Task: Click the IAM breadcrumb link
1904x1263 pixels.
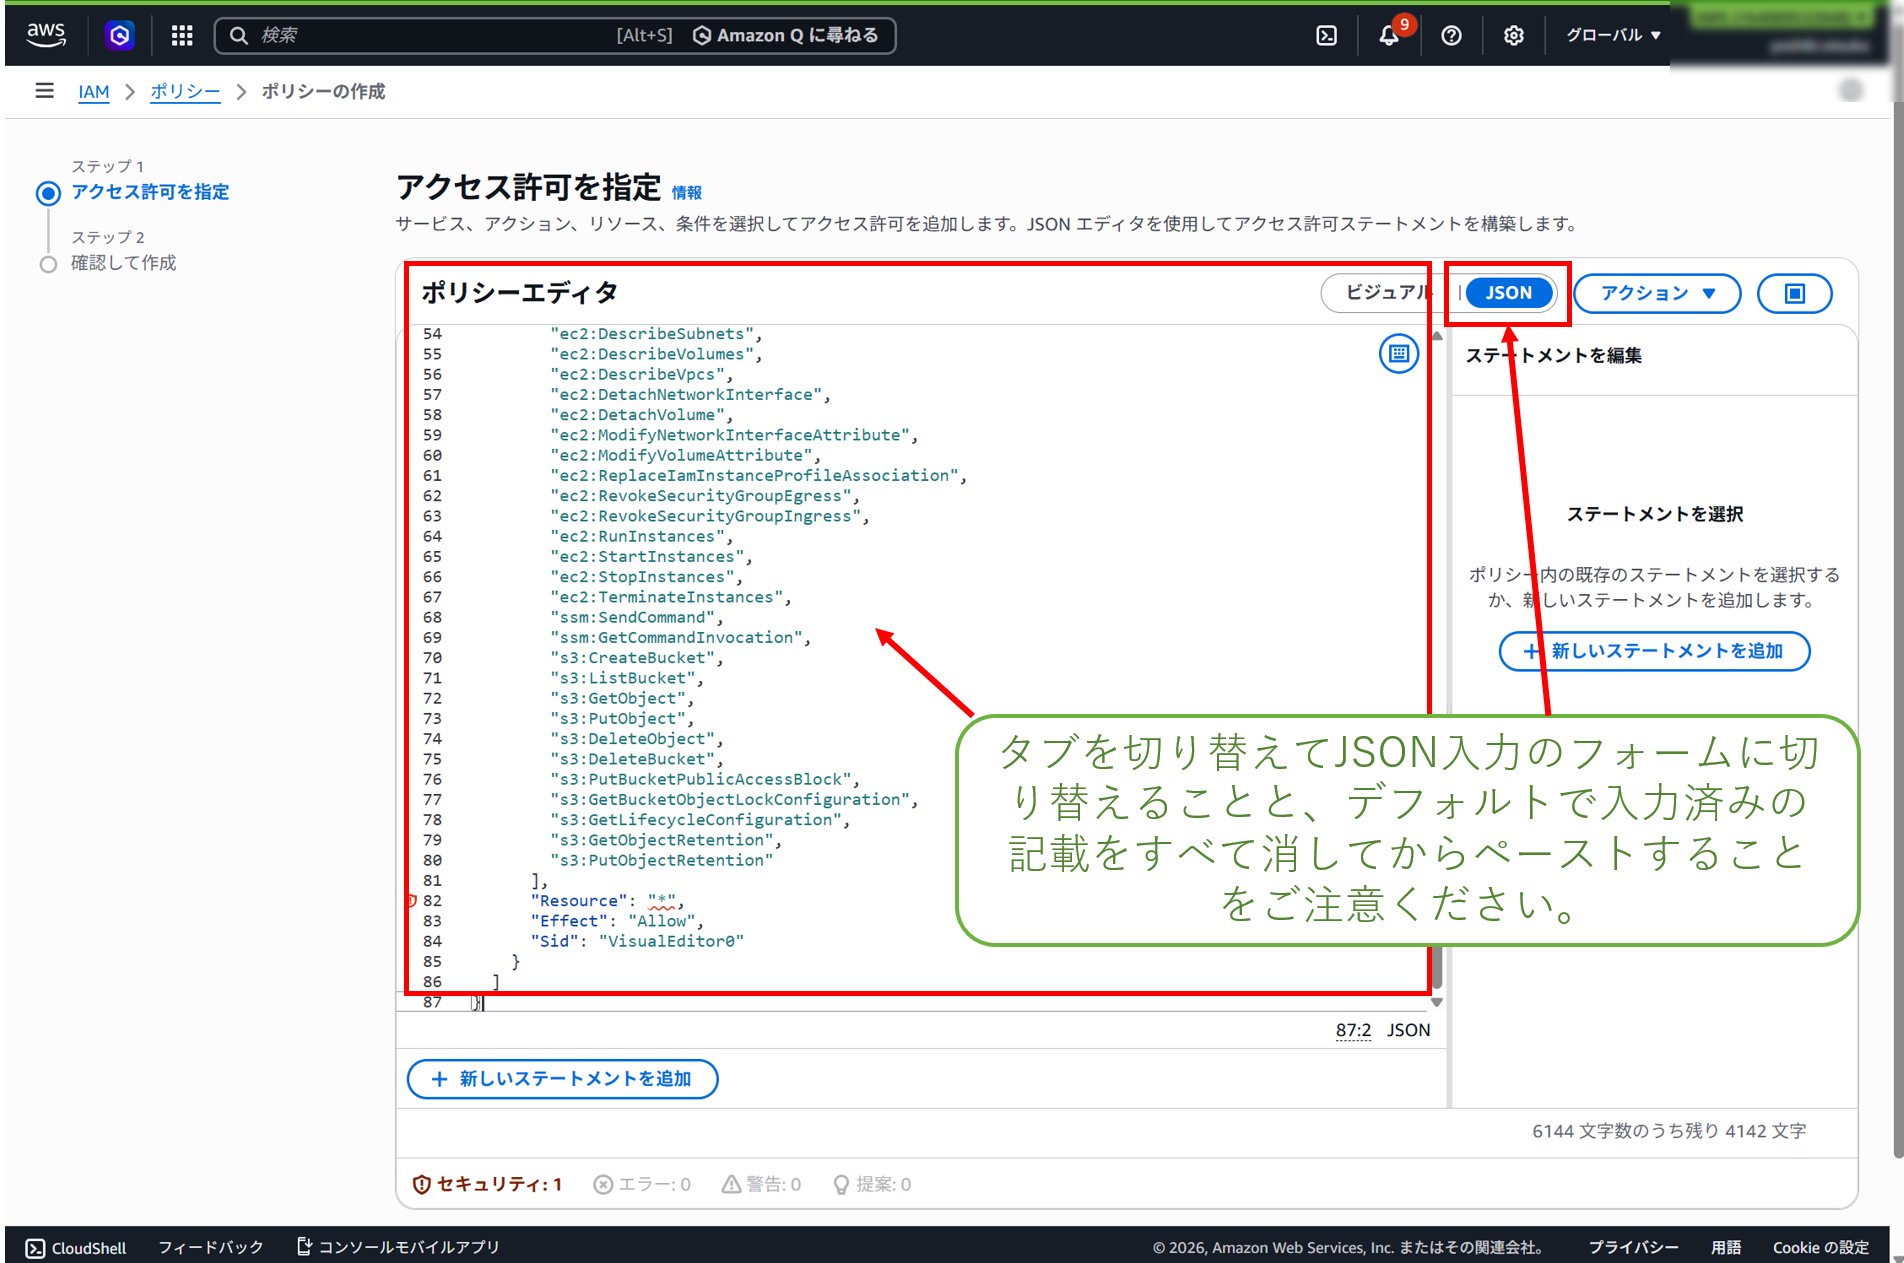Action: 94,92
